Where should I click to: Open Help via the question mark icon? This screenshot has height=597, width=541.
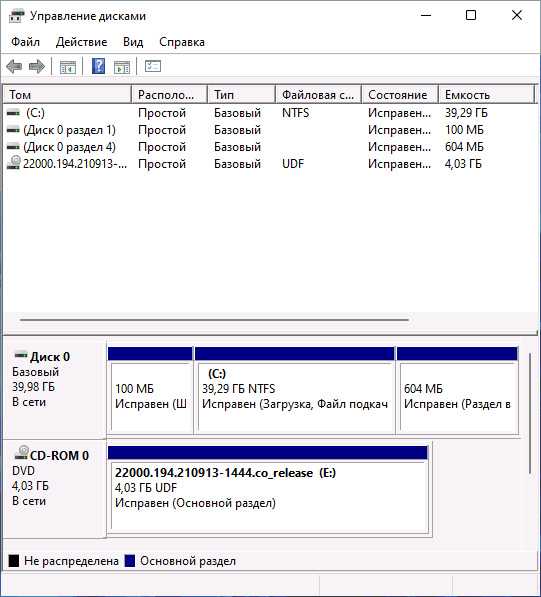click(x=99, y=67)
